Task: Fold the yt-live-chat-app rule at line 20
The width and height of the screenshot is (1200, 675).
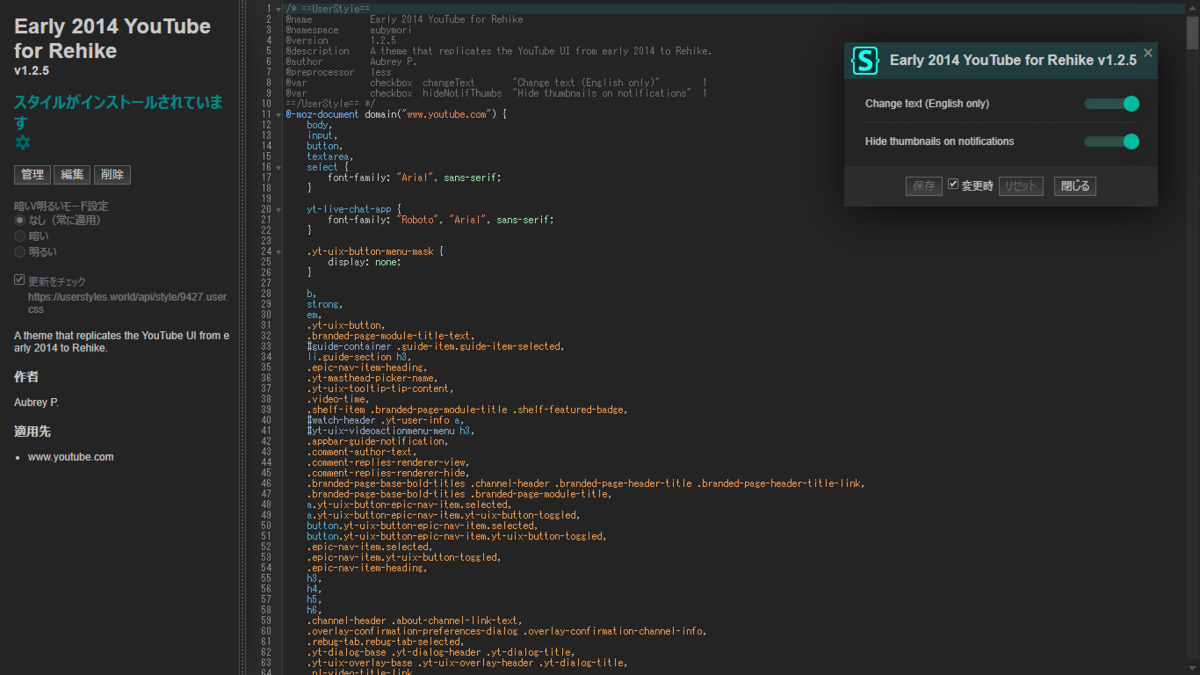Action: coord(279,210)
